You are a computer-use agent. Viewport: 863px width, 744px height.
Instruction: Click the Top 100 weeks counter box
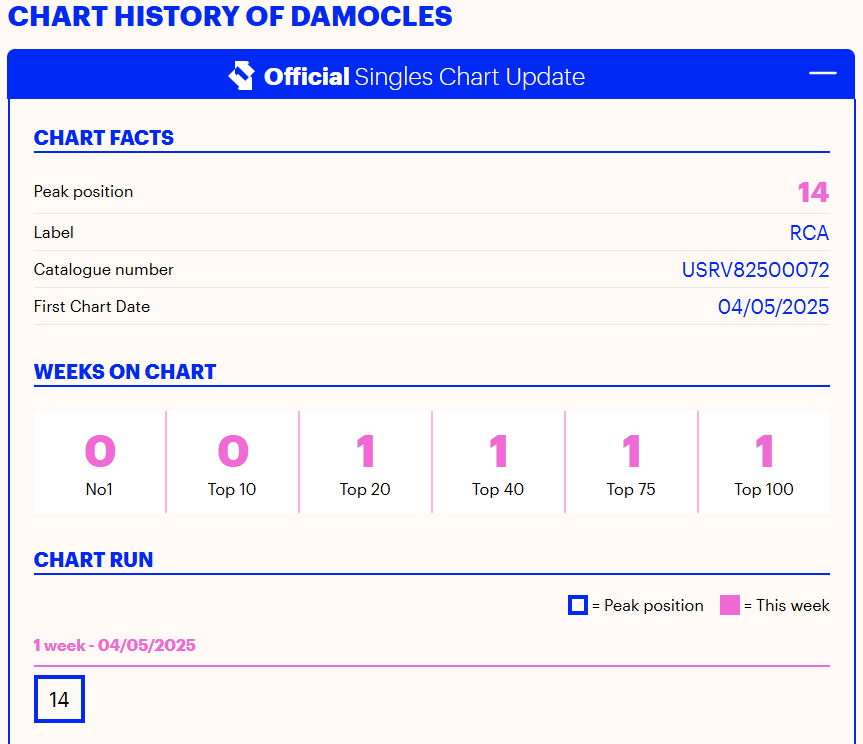coord(763,462)
